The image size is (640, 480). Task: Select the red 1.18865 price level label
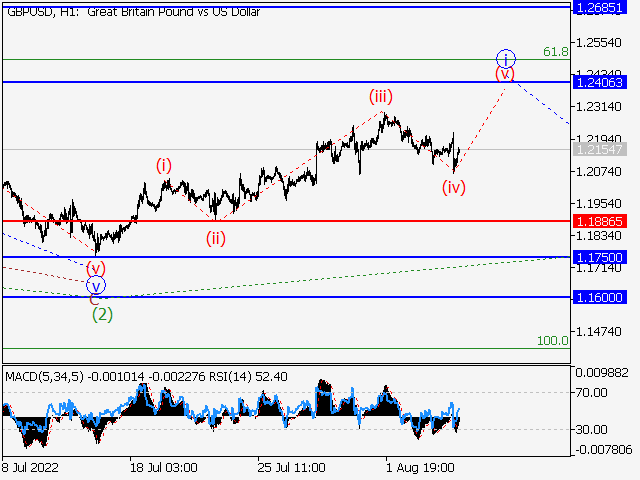600,221
